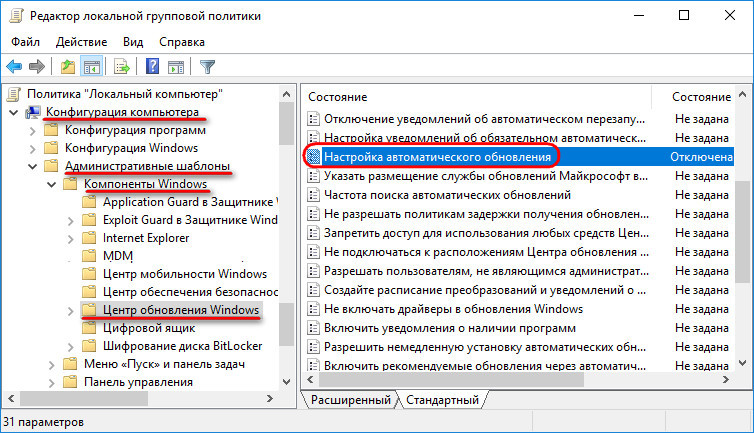Click policy list scroll down arrow

(x=742, y=363)
